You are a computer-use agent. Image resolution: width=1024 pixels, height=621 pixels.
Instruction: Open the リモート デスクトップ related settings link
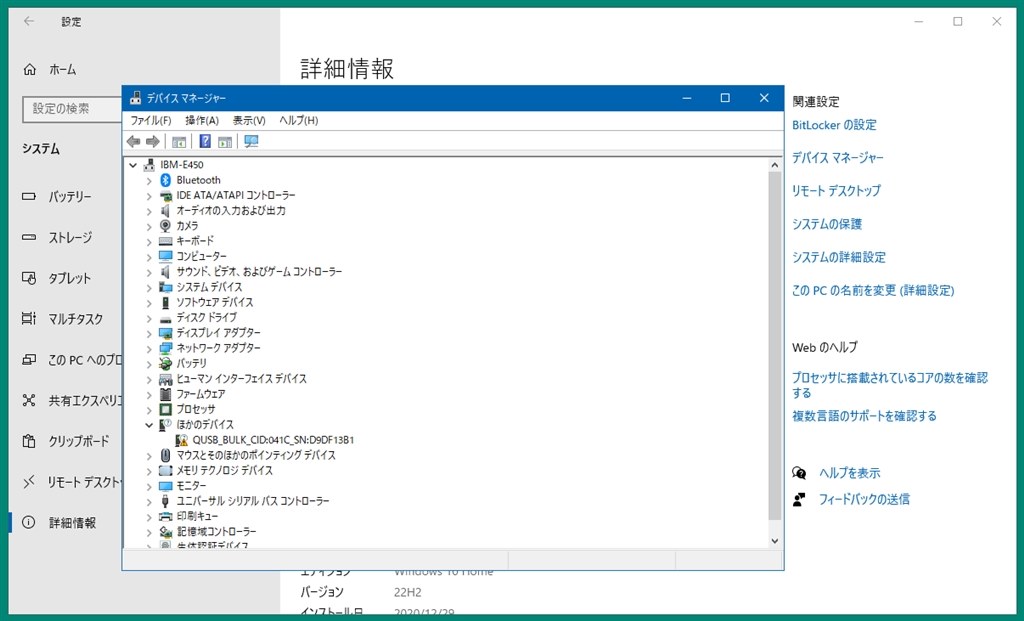coord(836,191)
